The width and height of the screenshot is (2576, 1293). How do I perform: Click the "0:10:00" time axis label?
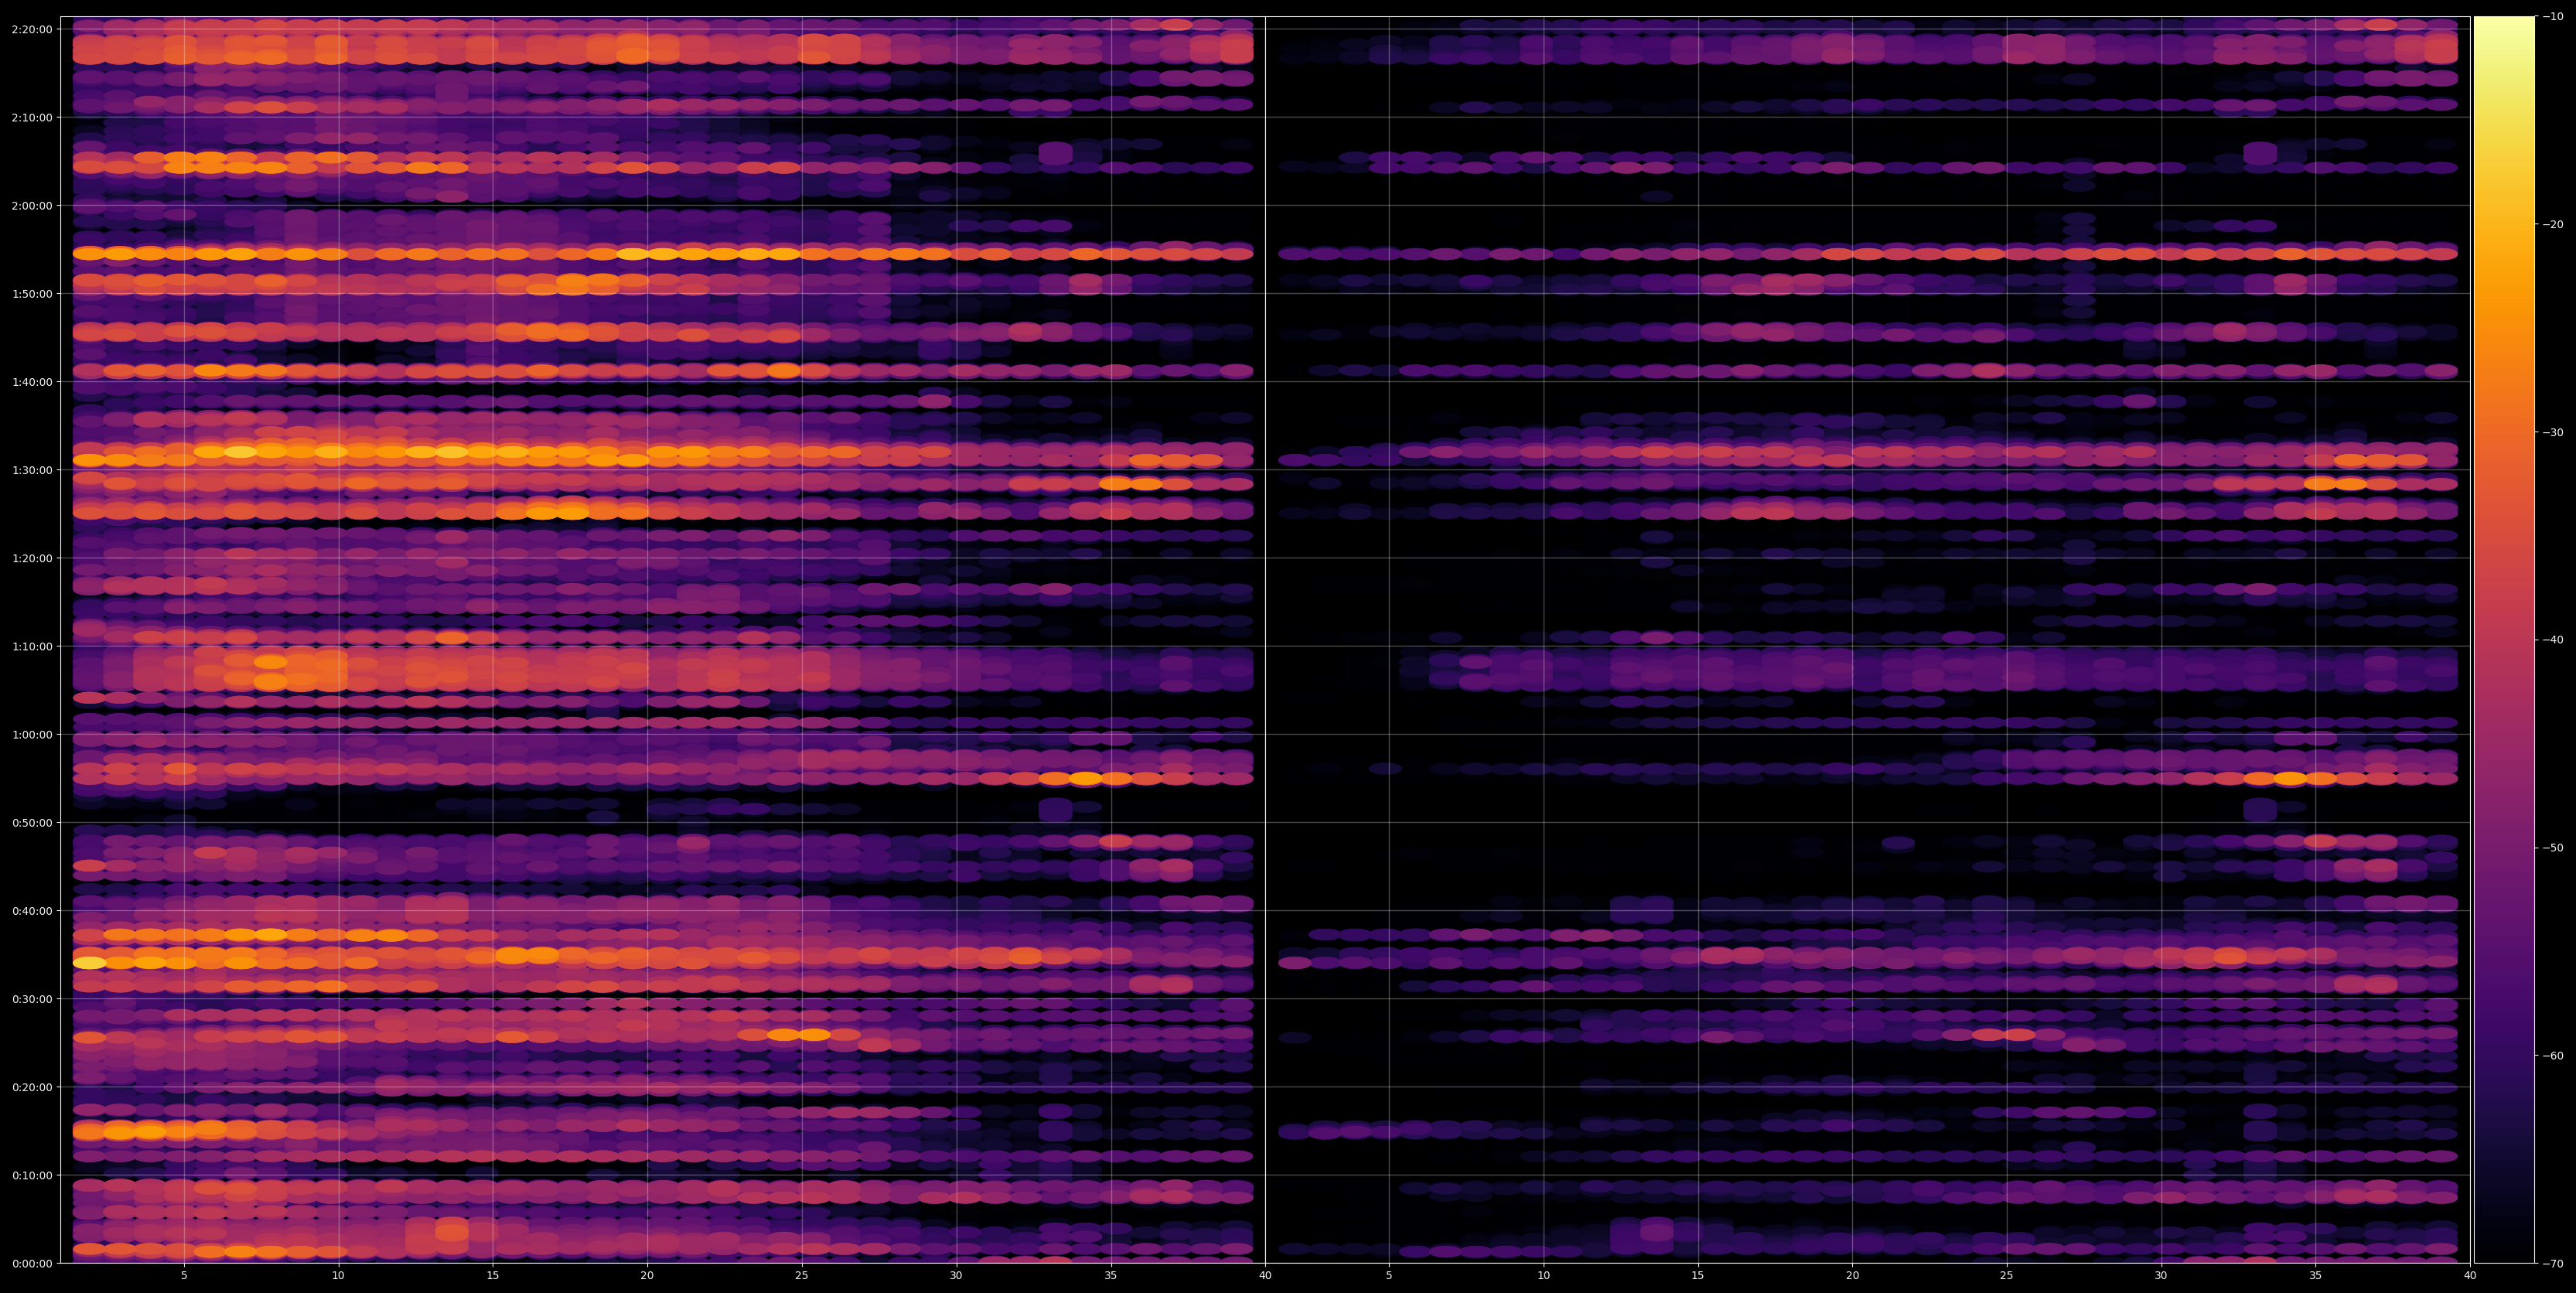(31, 1175)
